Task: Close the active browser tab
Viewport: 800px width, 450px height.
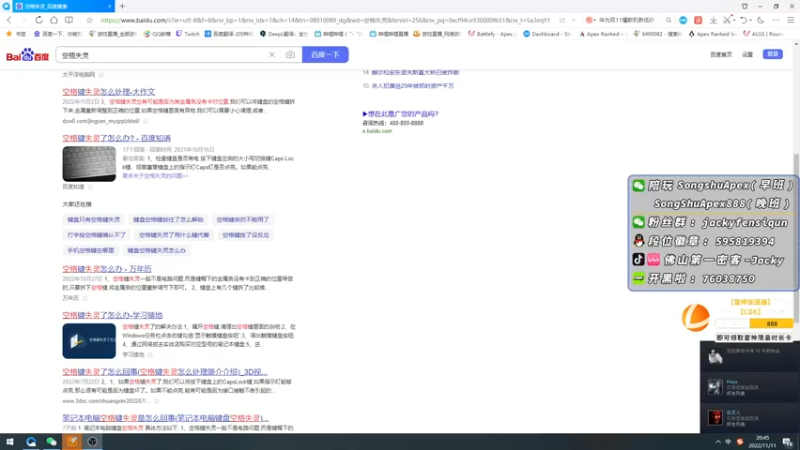Action: coord(109,6)
